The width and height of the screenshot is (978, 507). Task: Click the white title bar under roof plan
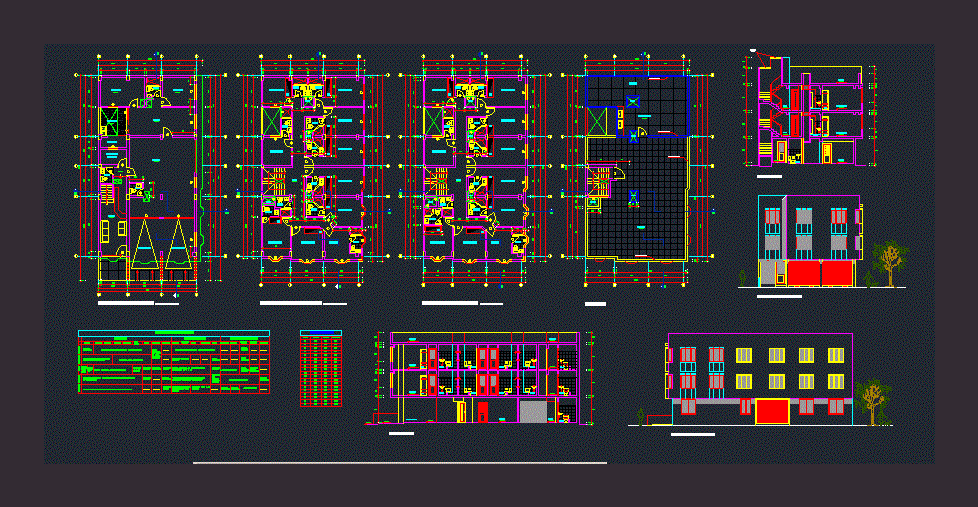[x=595, y=303]
